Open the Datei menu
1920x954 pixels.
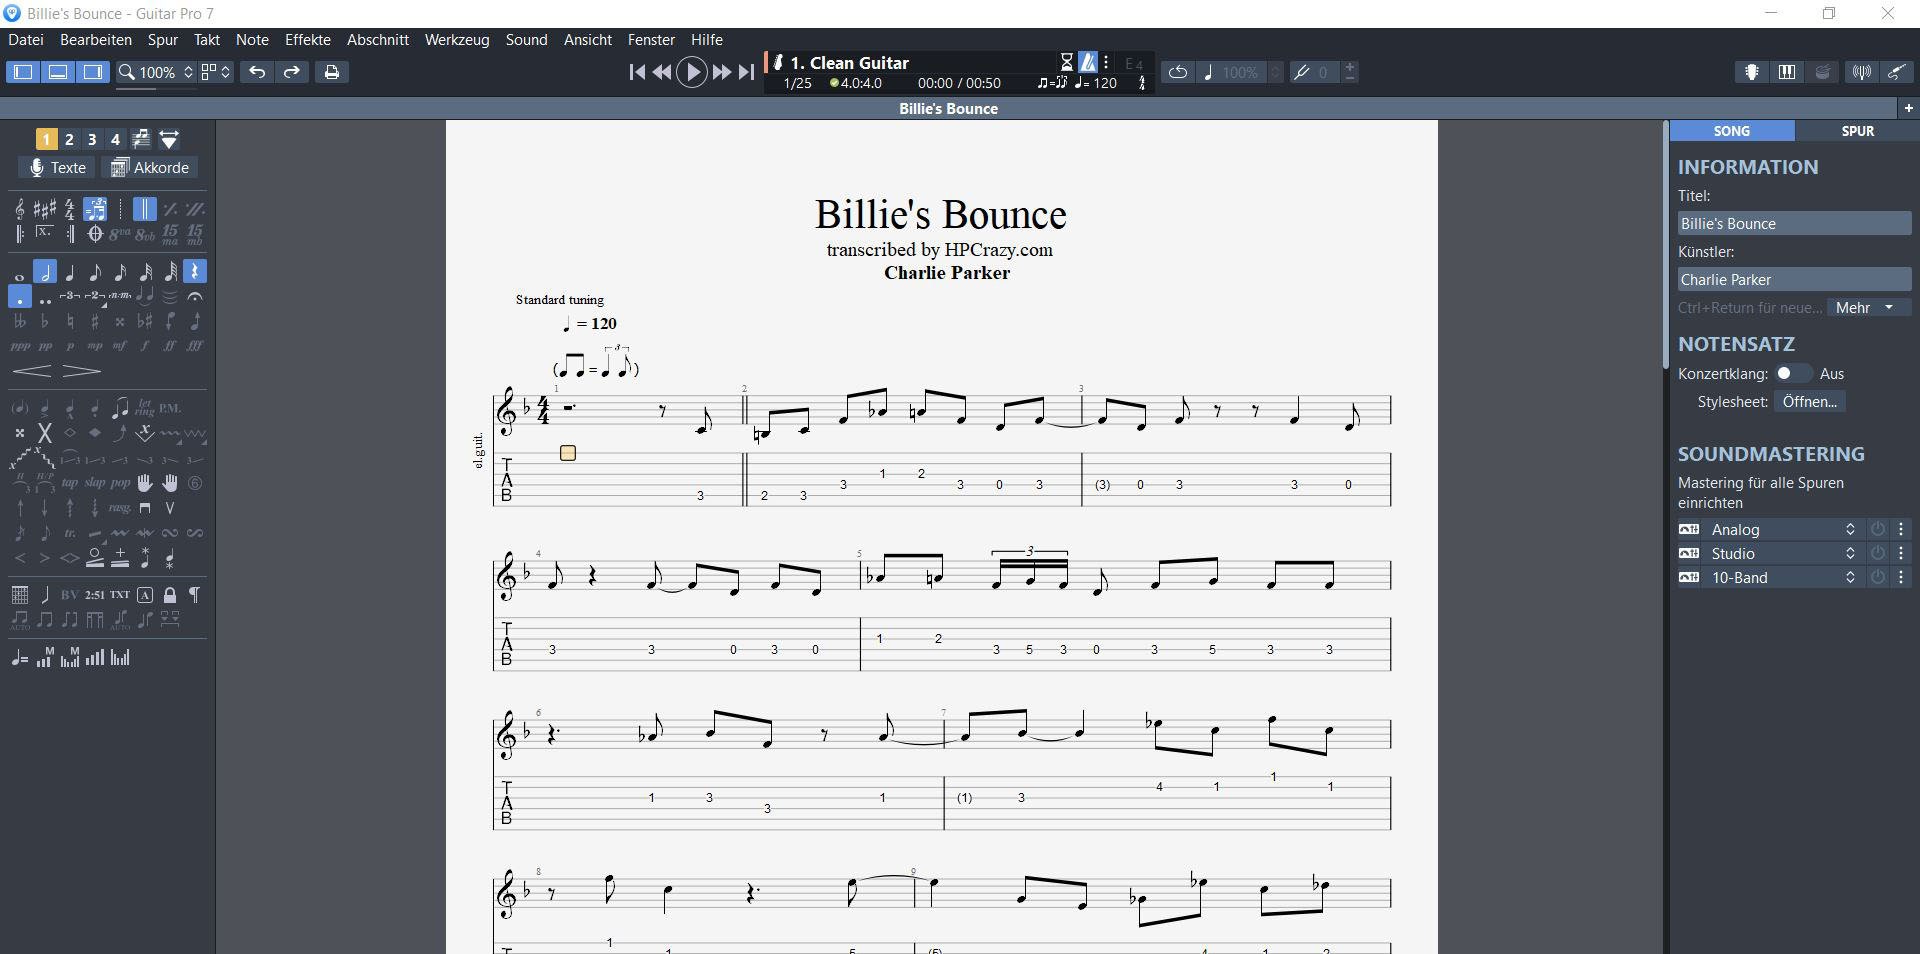click(26, 40)
